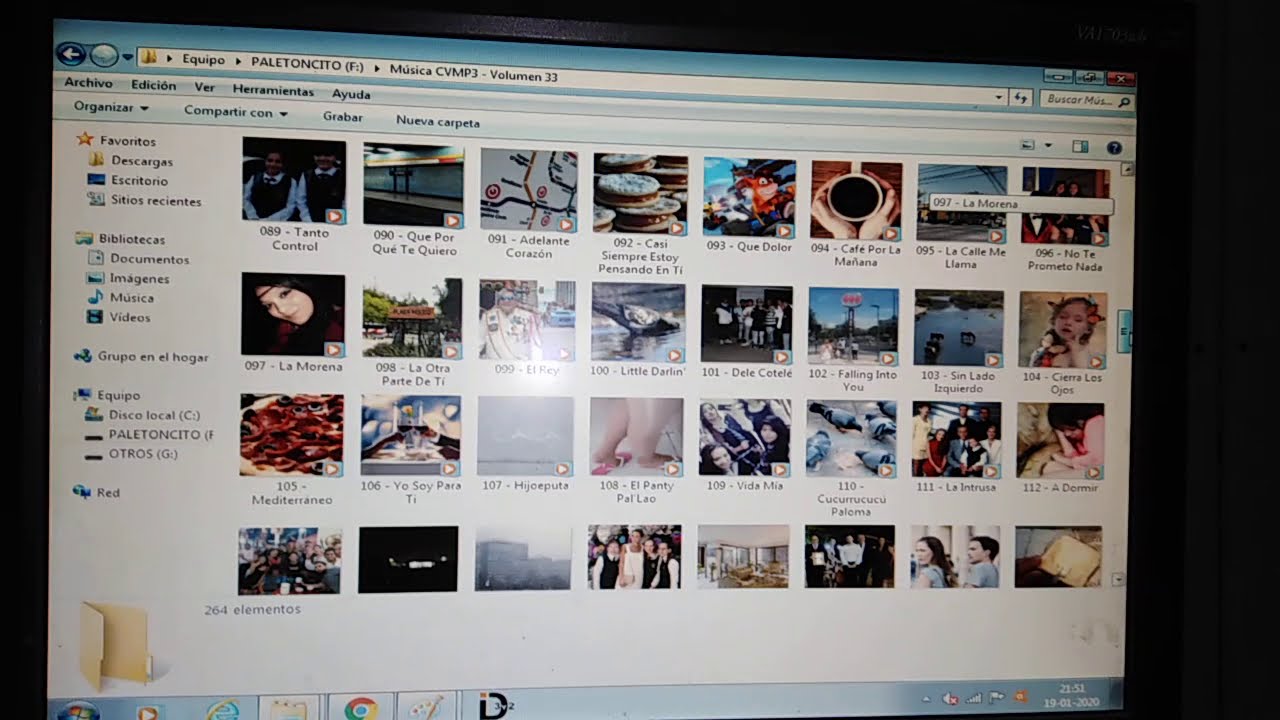
Task: Select Equipo in the address breadcrumb
Action: coord(203,60)
